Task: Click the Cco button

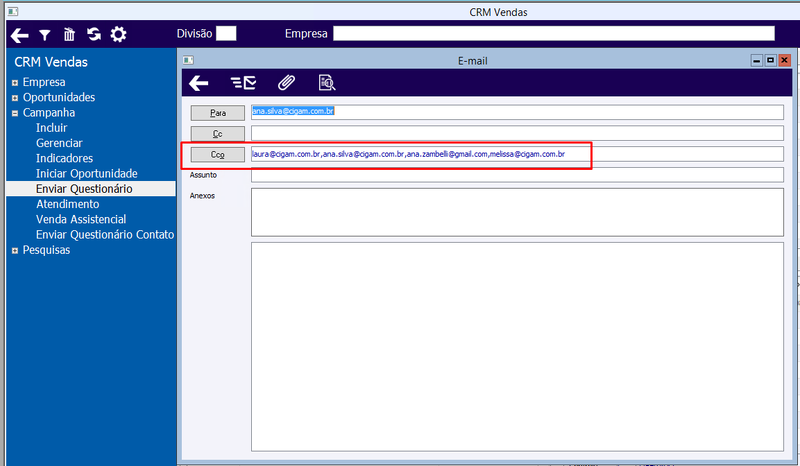Action: coord(218,154)
